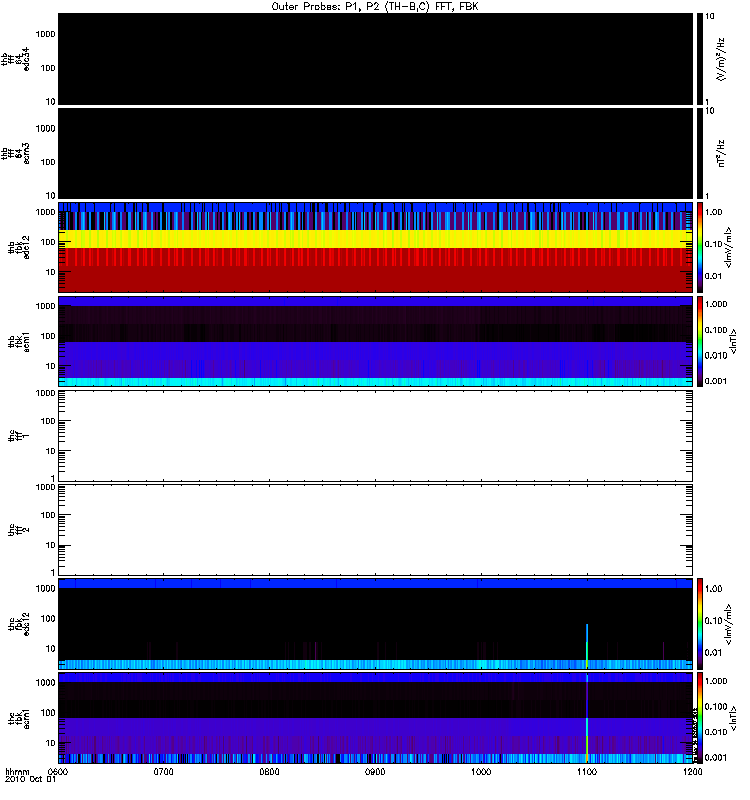
Task: Click the 1000 tick label of thb fbk edc12
Action: pyautogui.click(x=46, y=212)
